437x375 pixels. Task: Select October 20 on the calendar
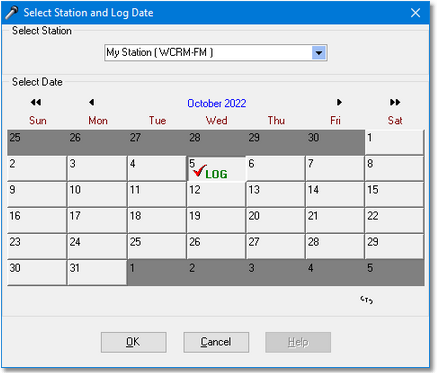(x=275, y=220)
